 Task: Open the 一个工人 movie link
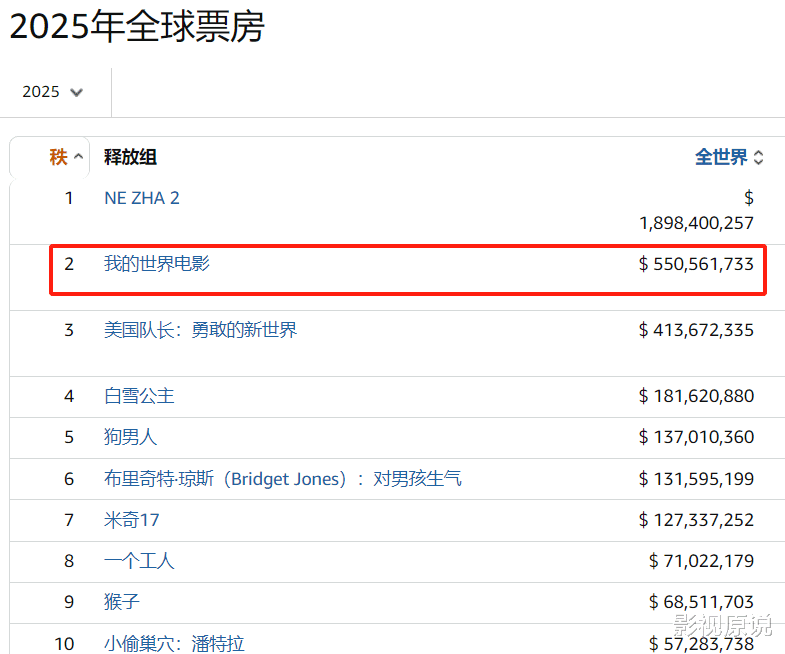(x=139, y=561)
